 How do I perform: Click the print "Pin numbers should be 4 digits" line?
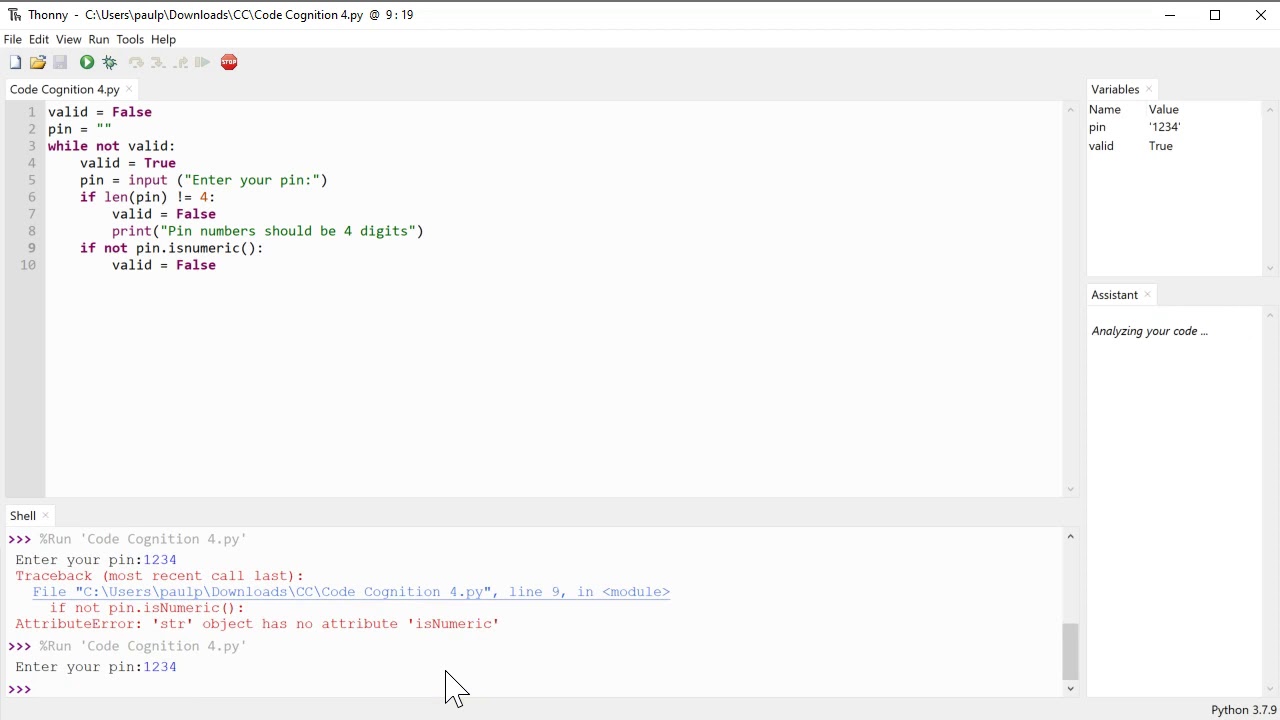268,231
